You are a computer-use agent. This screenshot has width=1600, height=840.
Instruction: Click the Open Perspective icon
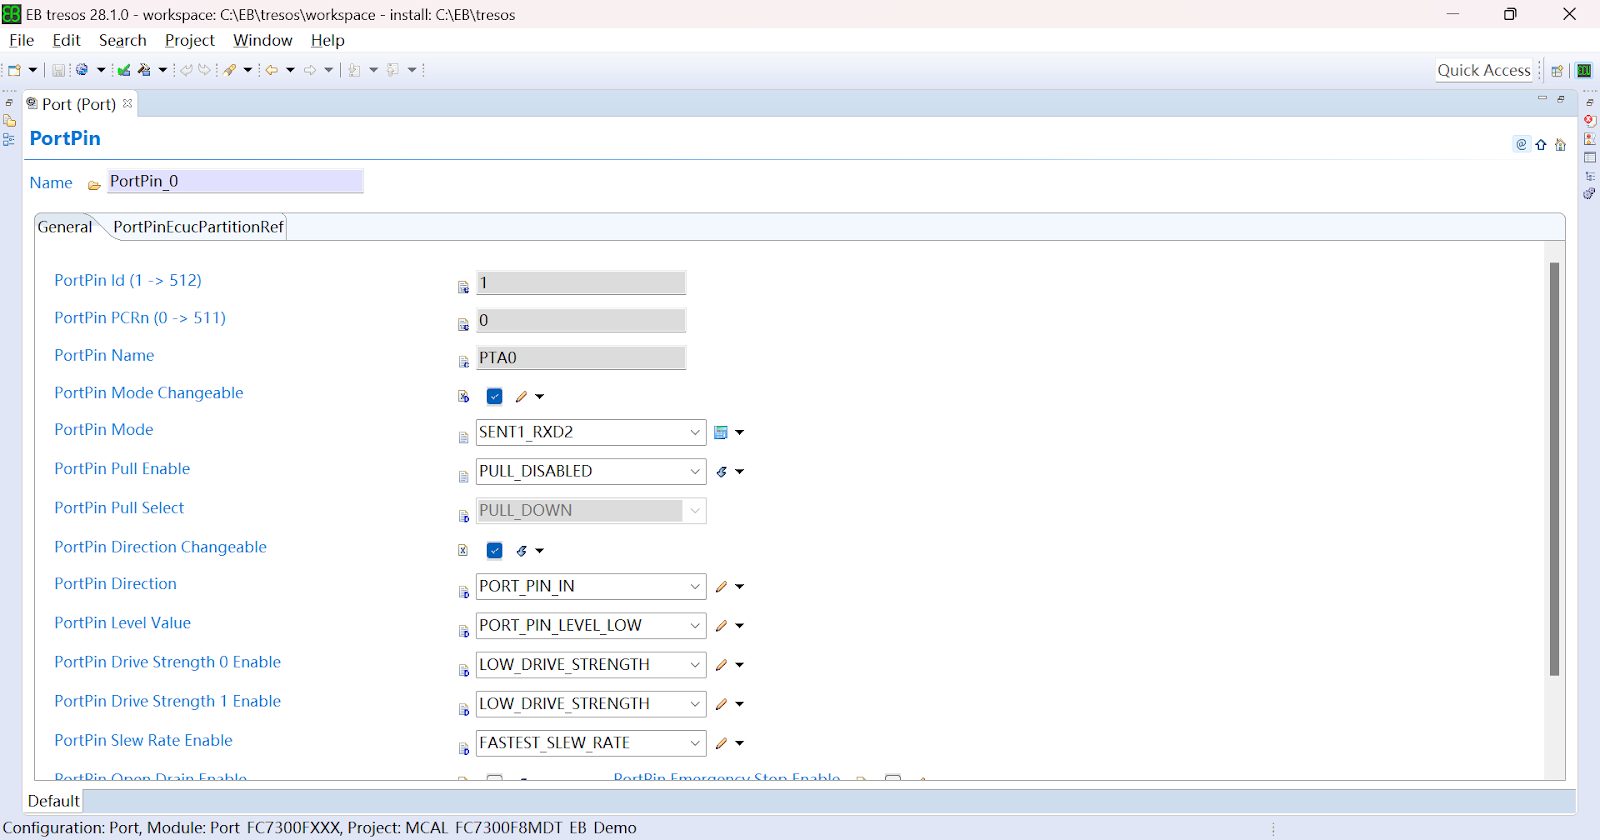1557,71
